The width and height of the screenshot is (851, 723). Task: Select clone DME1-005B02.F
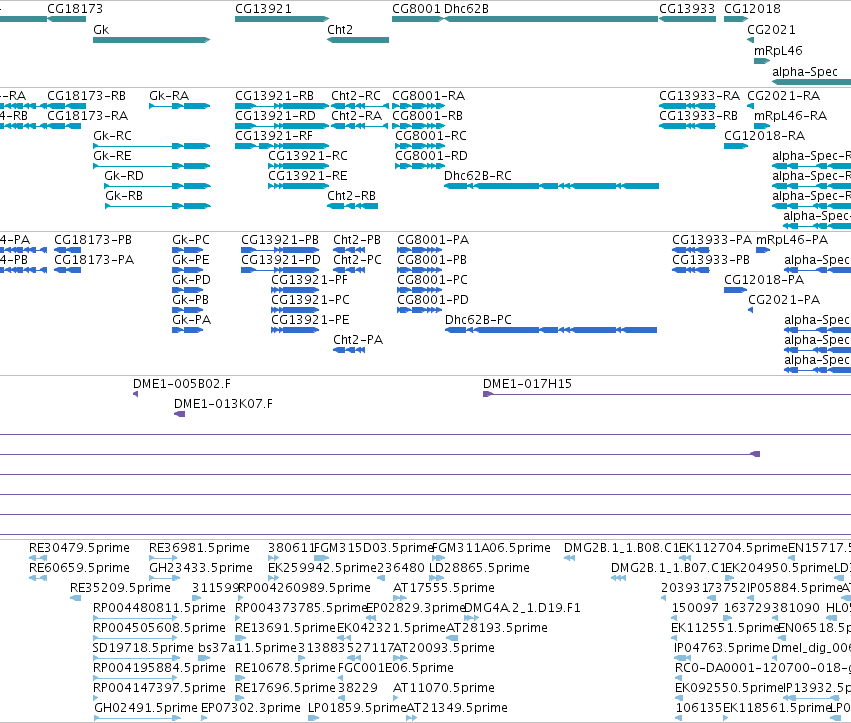(136, 394)
